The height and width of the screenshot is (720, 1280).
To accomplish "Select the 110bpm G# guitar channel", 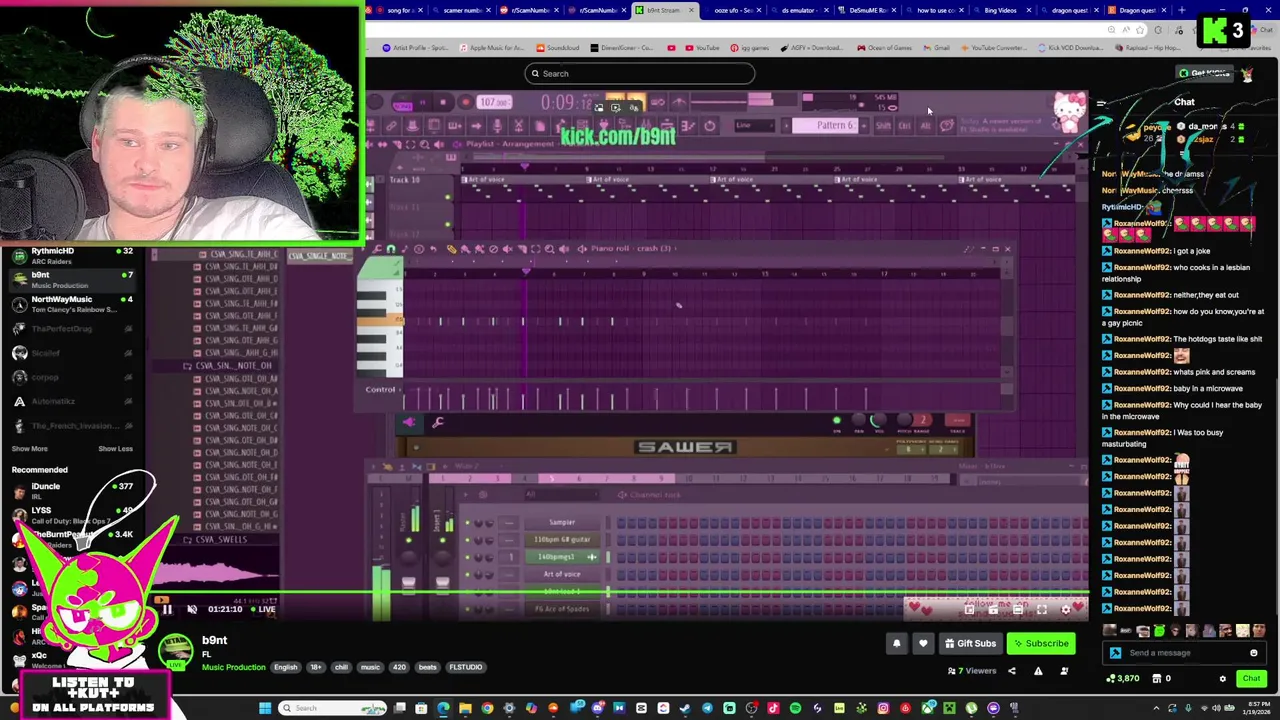I will (562, 539).
